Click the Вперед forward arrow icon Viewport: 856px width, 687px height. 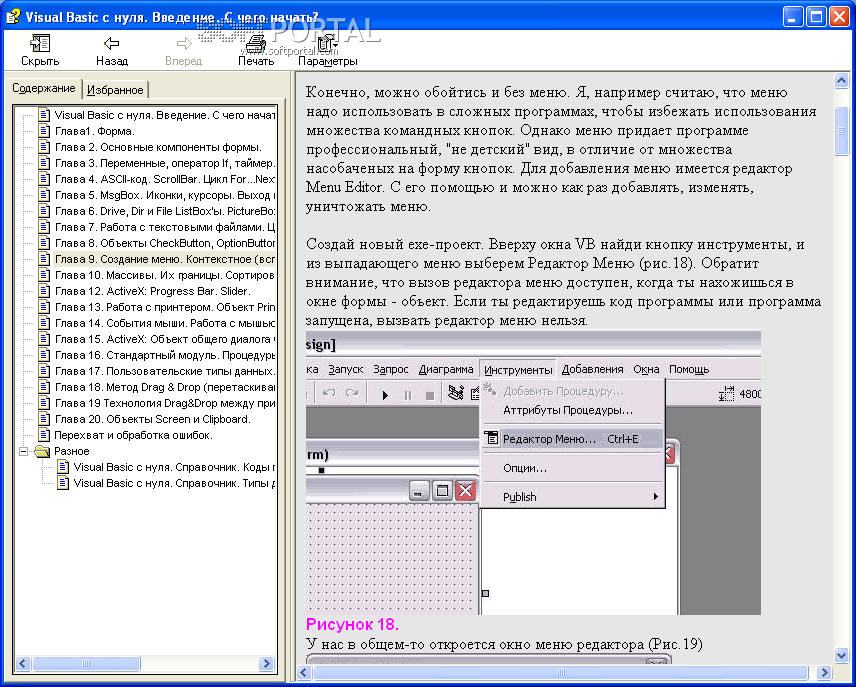183,43
